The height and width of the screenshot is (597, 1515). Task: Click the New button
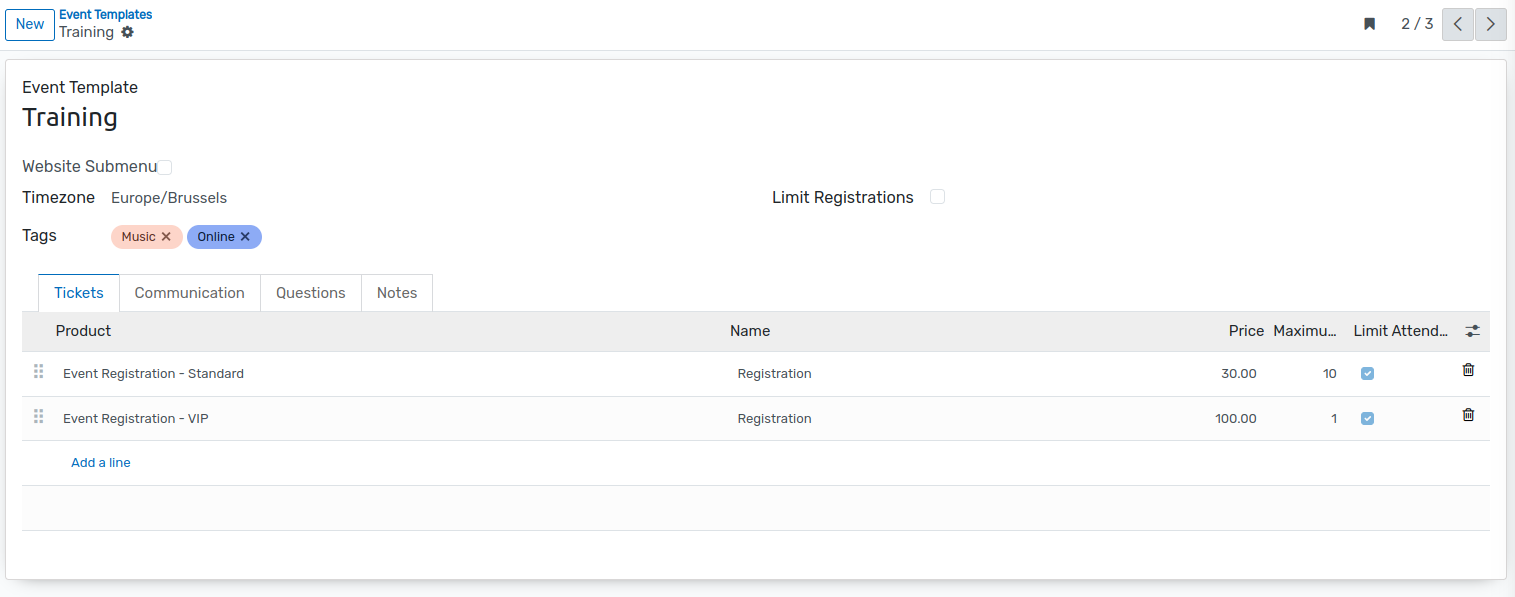point(30,24)
